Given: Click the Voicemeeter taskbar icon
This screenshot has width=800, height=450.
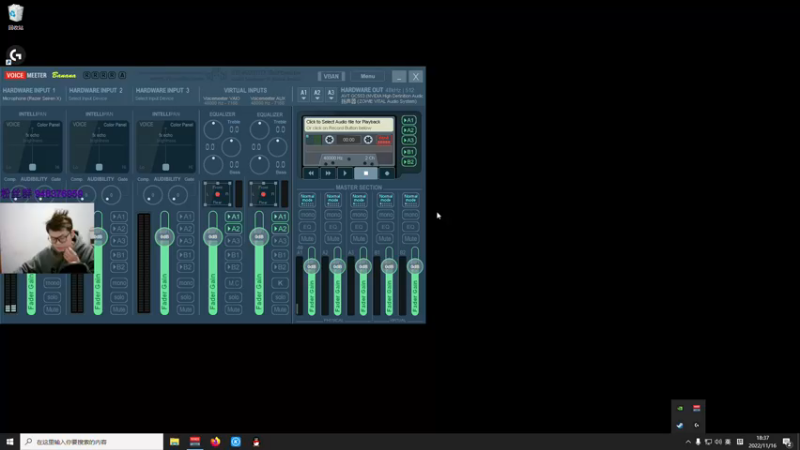Looking at the screenshot, I should [195, 441].
